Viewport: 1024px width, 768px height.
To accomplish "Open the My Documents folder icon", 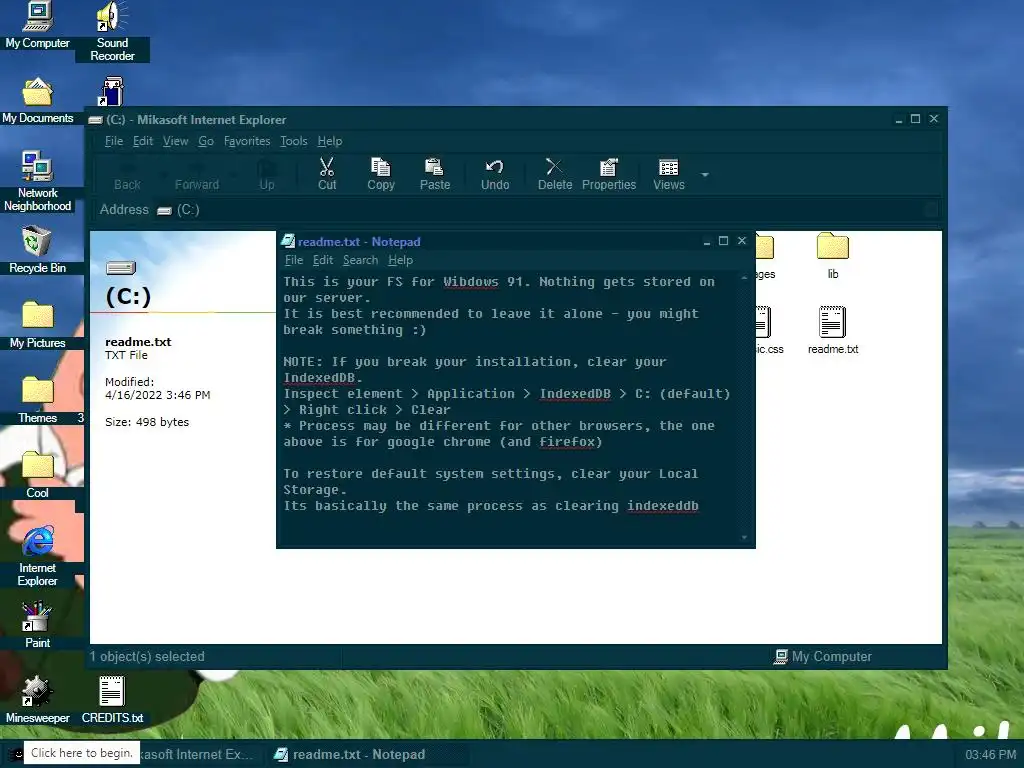I will (37, 101).
